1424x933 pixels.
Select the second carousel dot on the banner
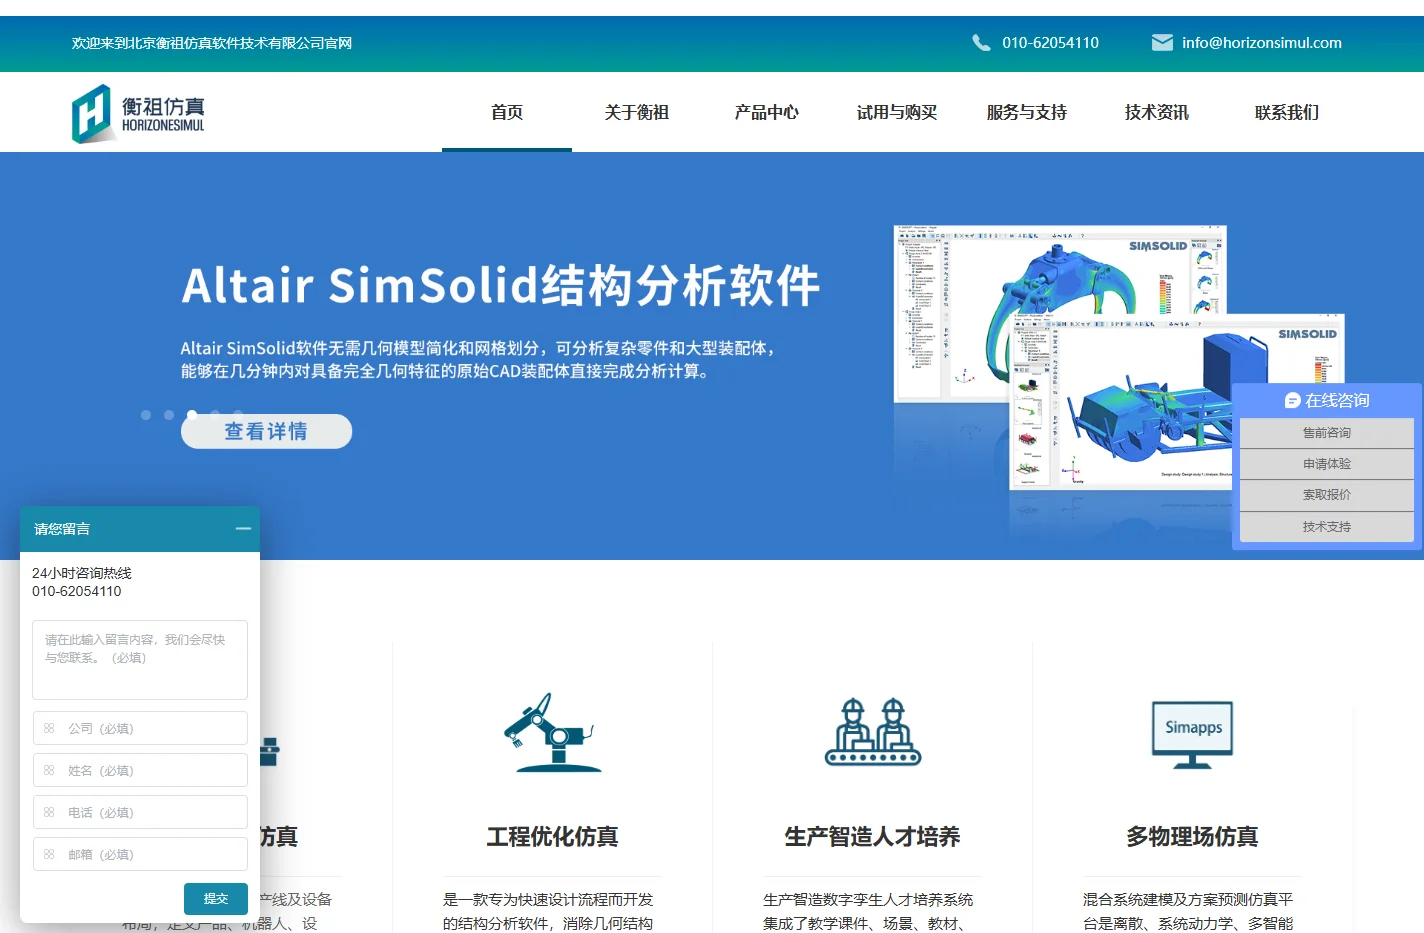[169, 415]
